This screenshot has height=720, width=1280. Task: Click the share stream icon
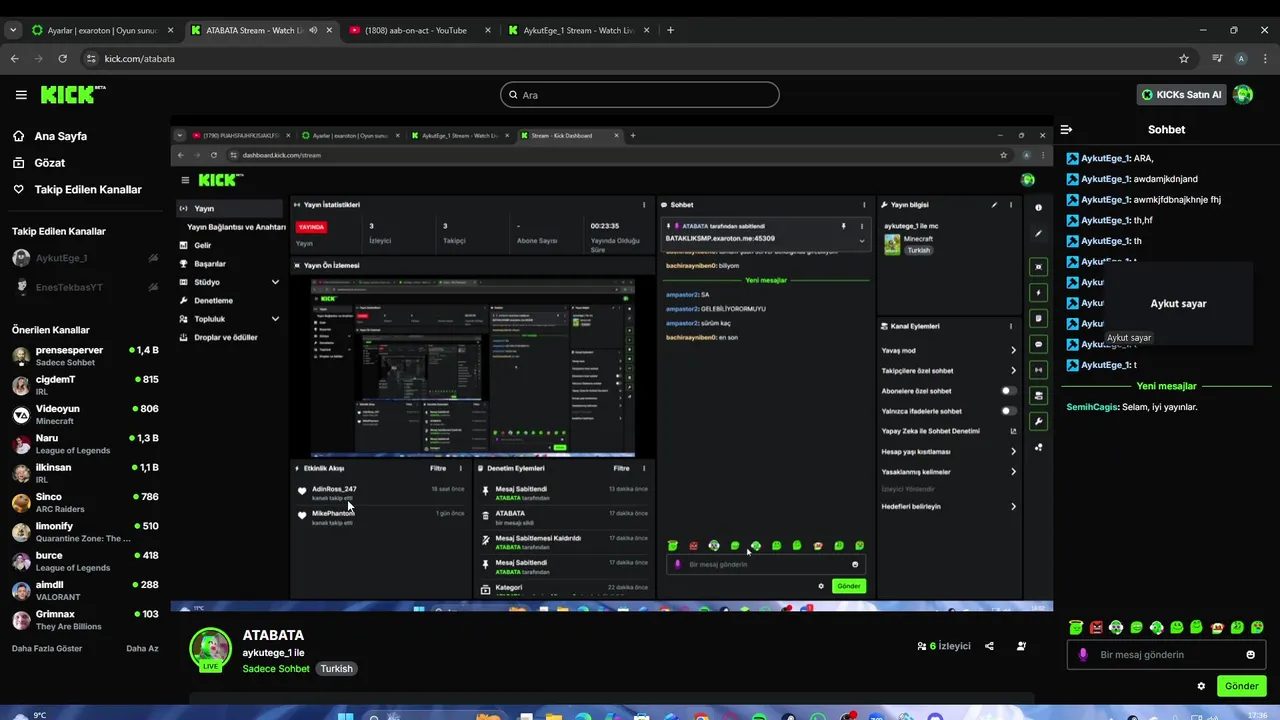click(x=989, y=646)
